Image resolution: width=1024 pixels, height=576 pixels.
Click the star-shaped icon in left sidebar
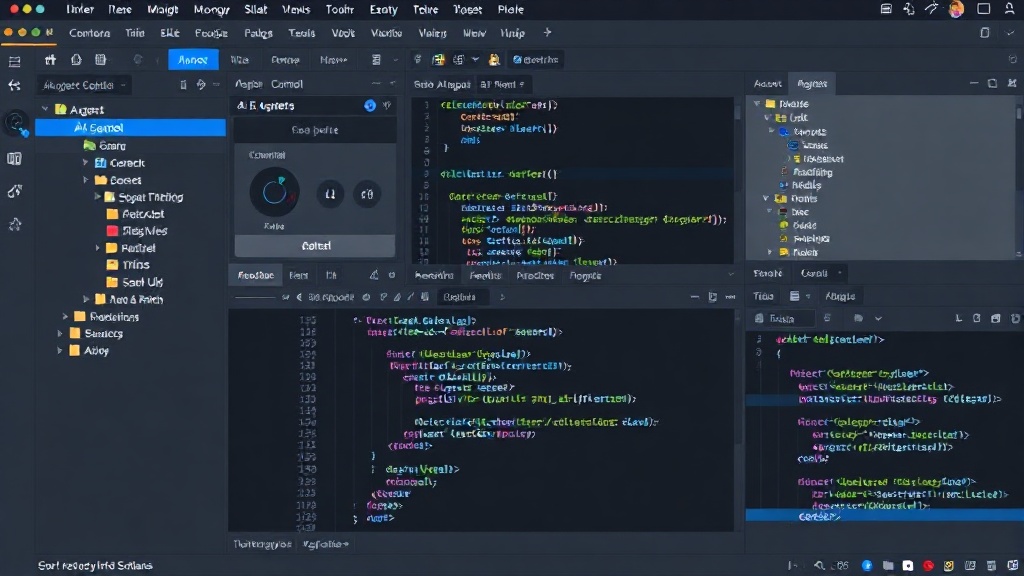click(14, 225)
